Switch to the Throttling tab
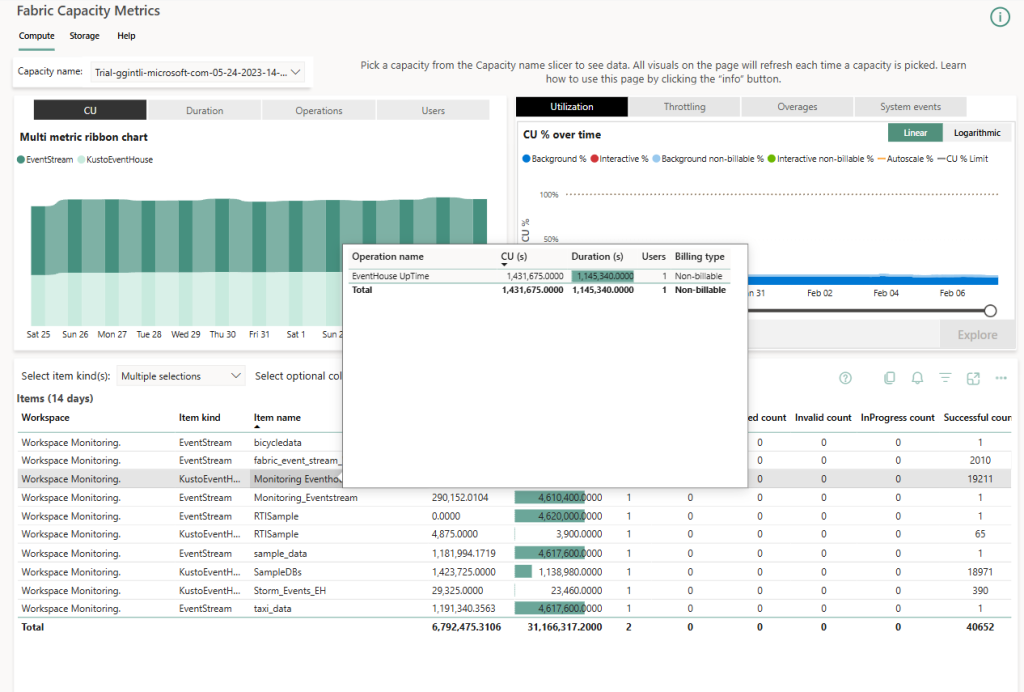Screen dimensions: 1024x692 coord(684,107)
